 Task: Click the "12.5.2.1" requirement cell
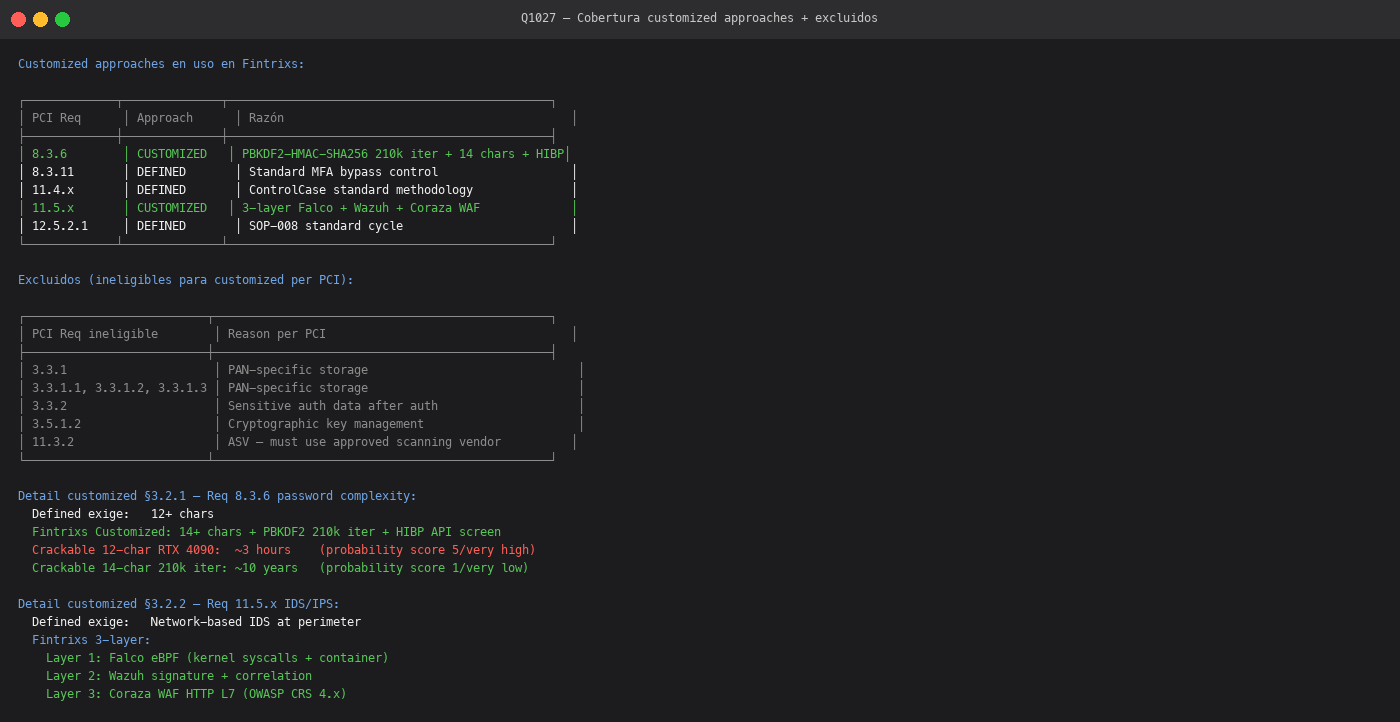(x=60, y=226)
